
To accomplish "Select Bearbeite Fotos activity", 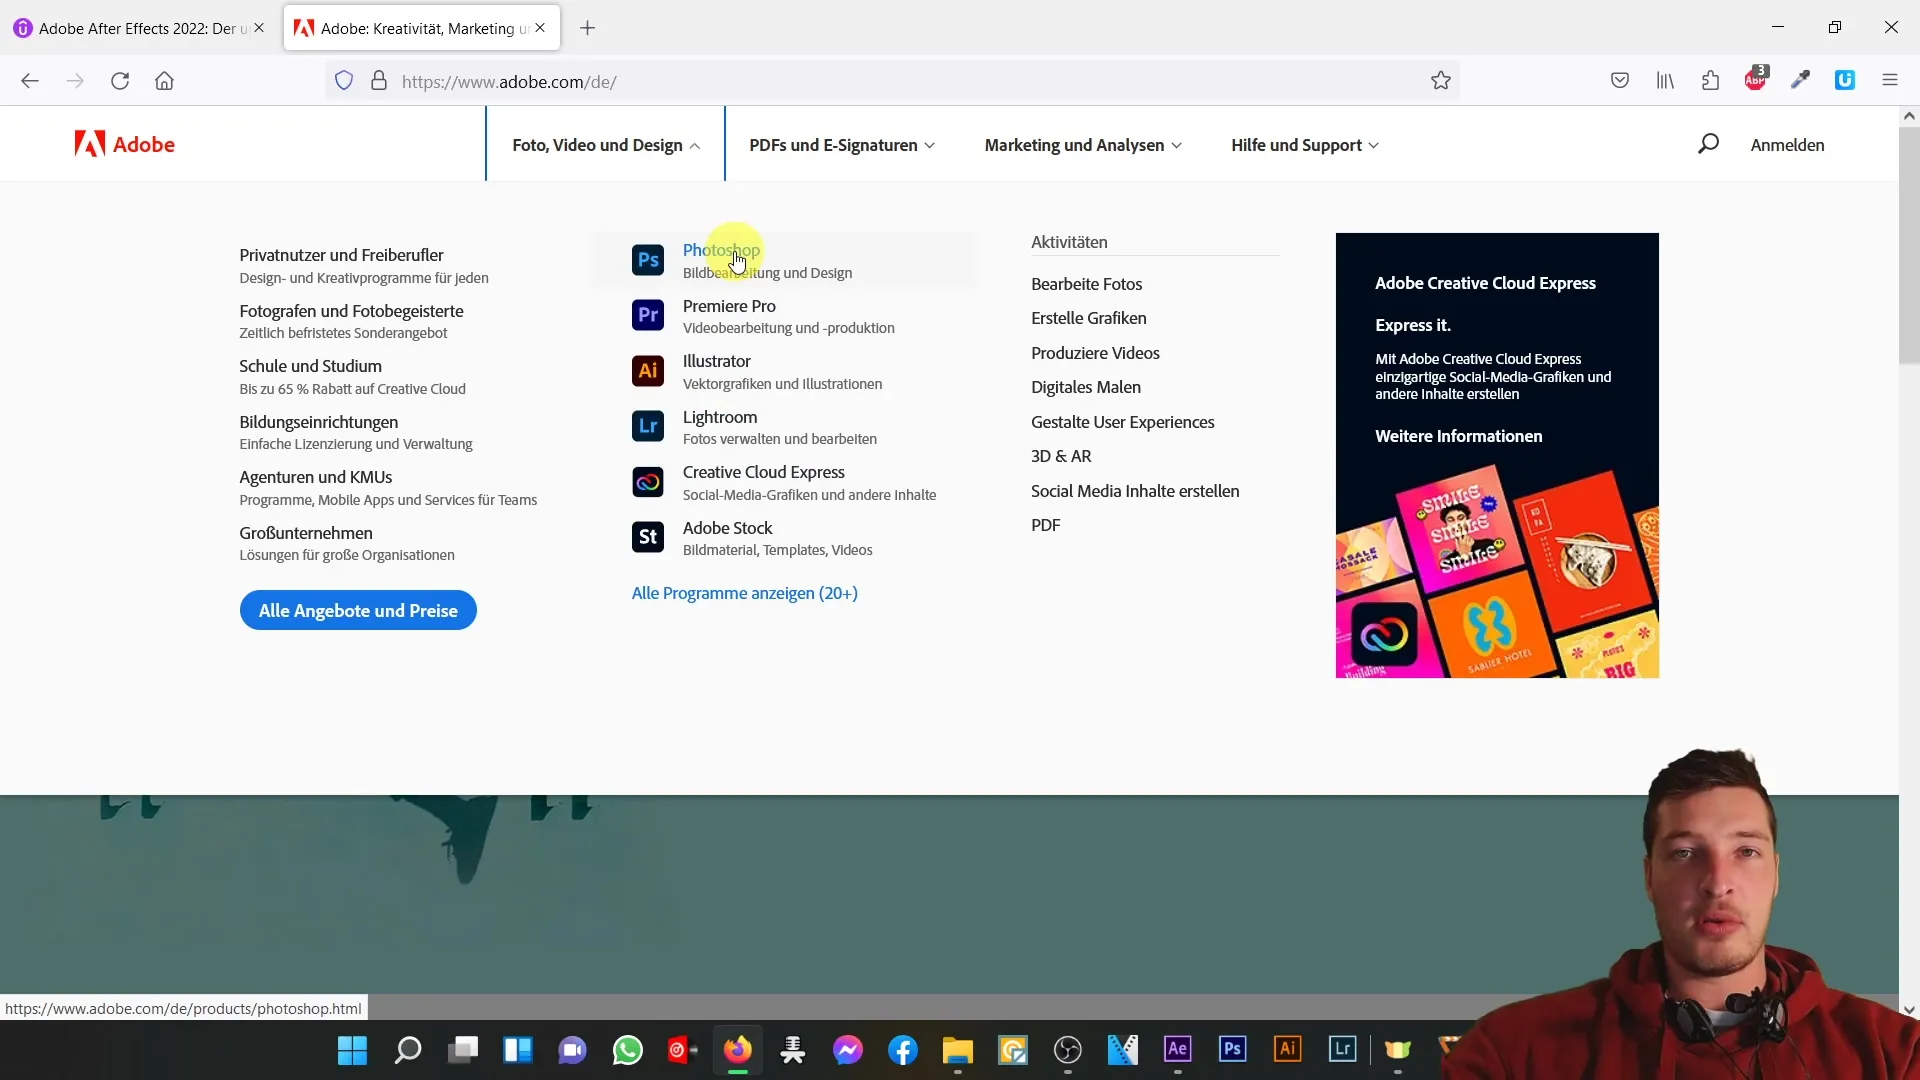I will pos(1086,284).
